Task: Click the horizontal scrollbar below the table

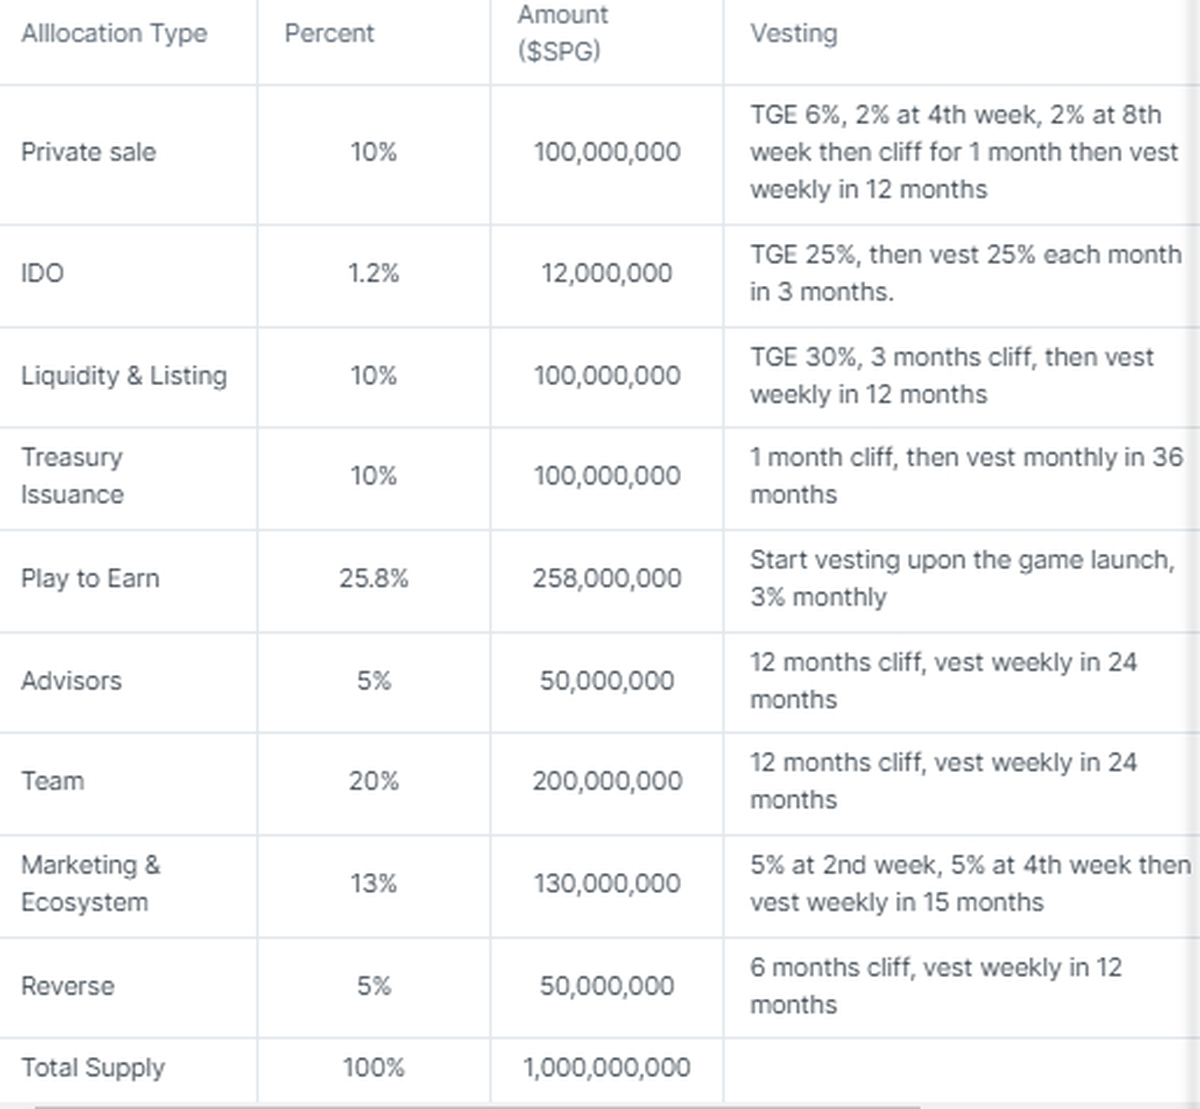Action: 478,1105
